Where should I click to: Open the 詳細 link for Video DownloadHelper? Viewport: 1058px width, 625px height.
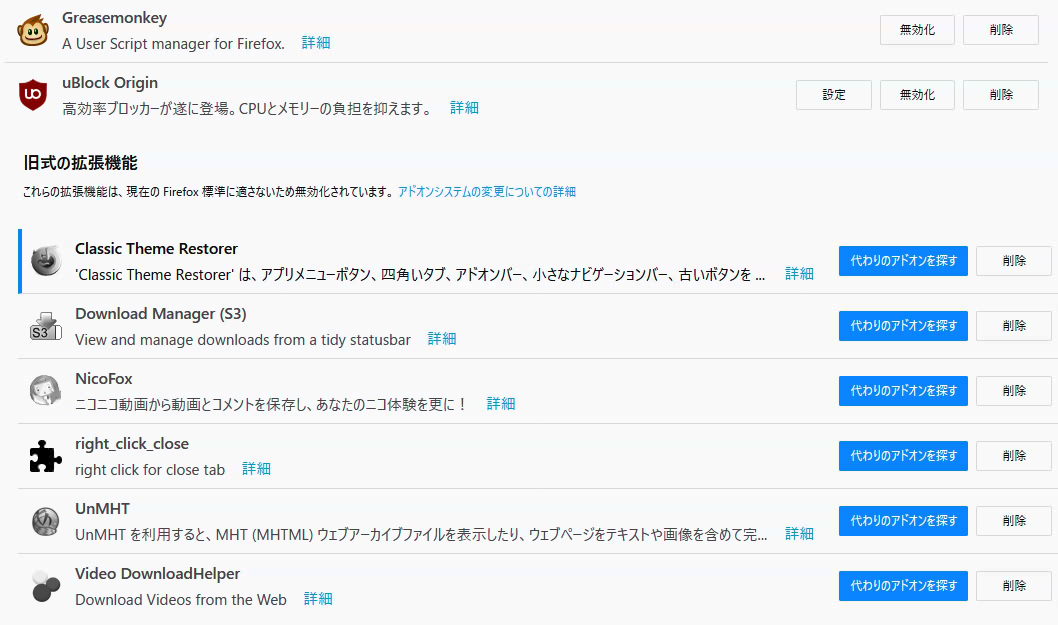[318, 599]
